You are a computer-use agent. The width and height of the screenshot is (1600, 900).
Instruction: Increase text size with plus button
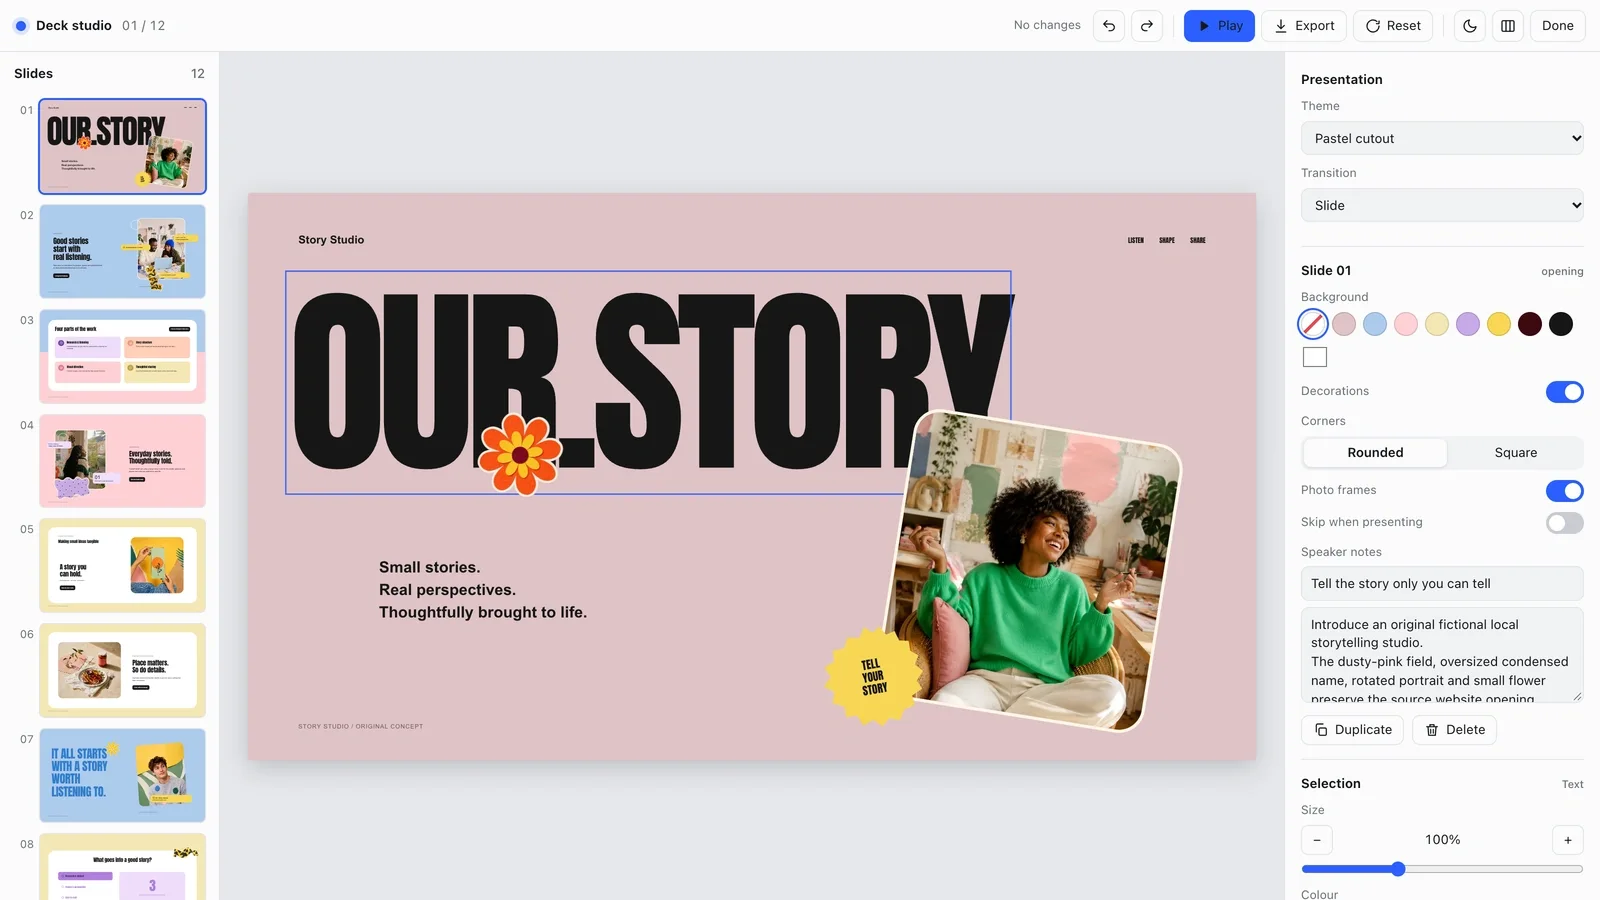pyautogui.click(x=1568, y=840)
